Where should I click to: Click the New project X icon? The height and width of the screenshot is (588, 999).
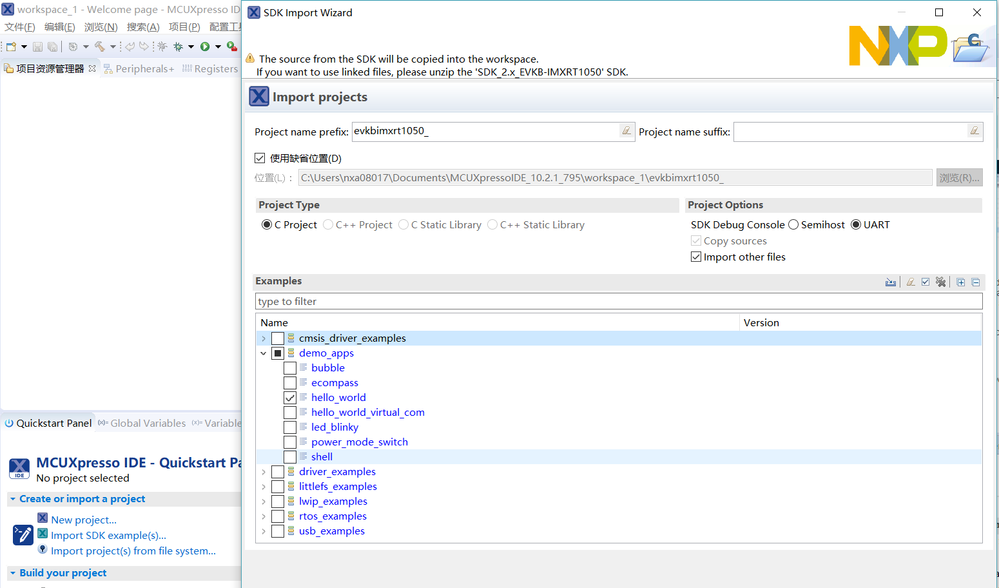coord(42,518)
